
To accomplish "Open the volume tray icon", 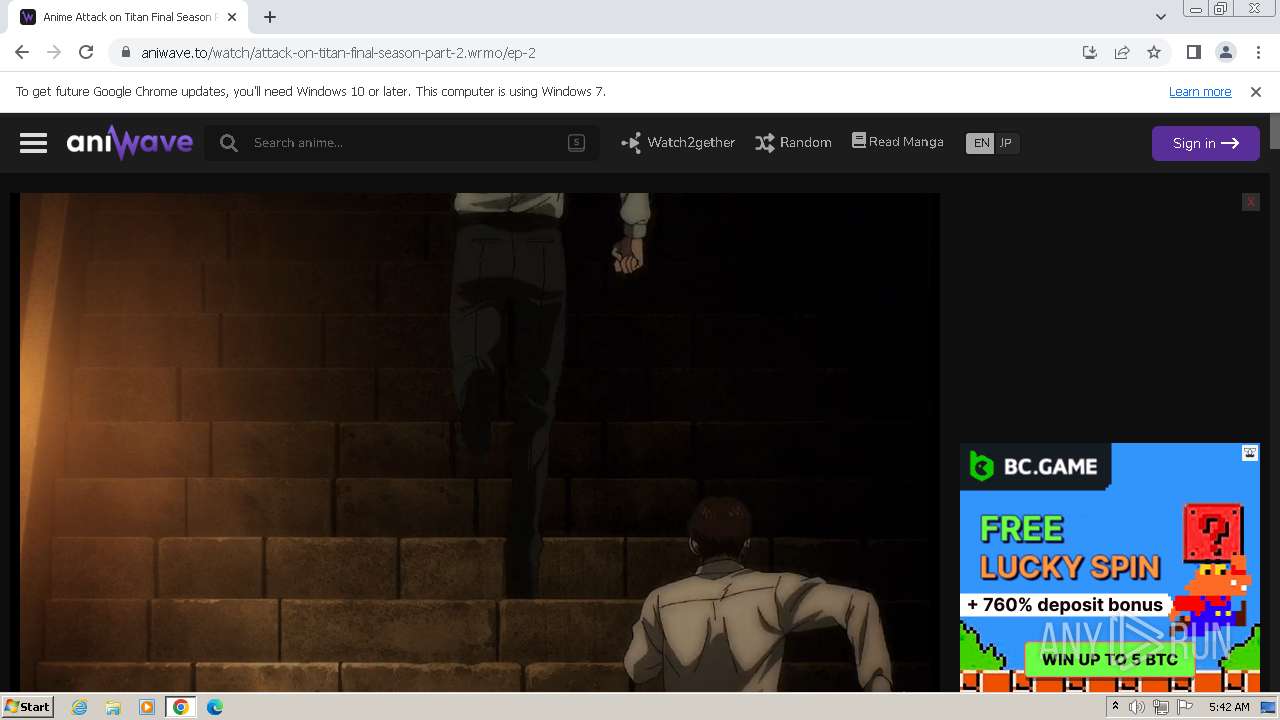I will pyautogui.click(x=1137, y=707).
